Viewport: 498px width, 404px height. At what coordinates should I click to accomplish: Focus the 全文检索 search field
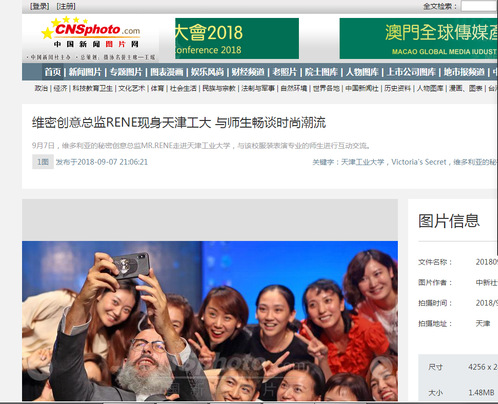coord(479,6)
